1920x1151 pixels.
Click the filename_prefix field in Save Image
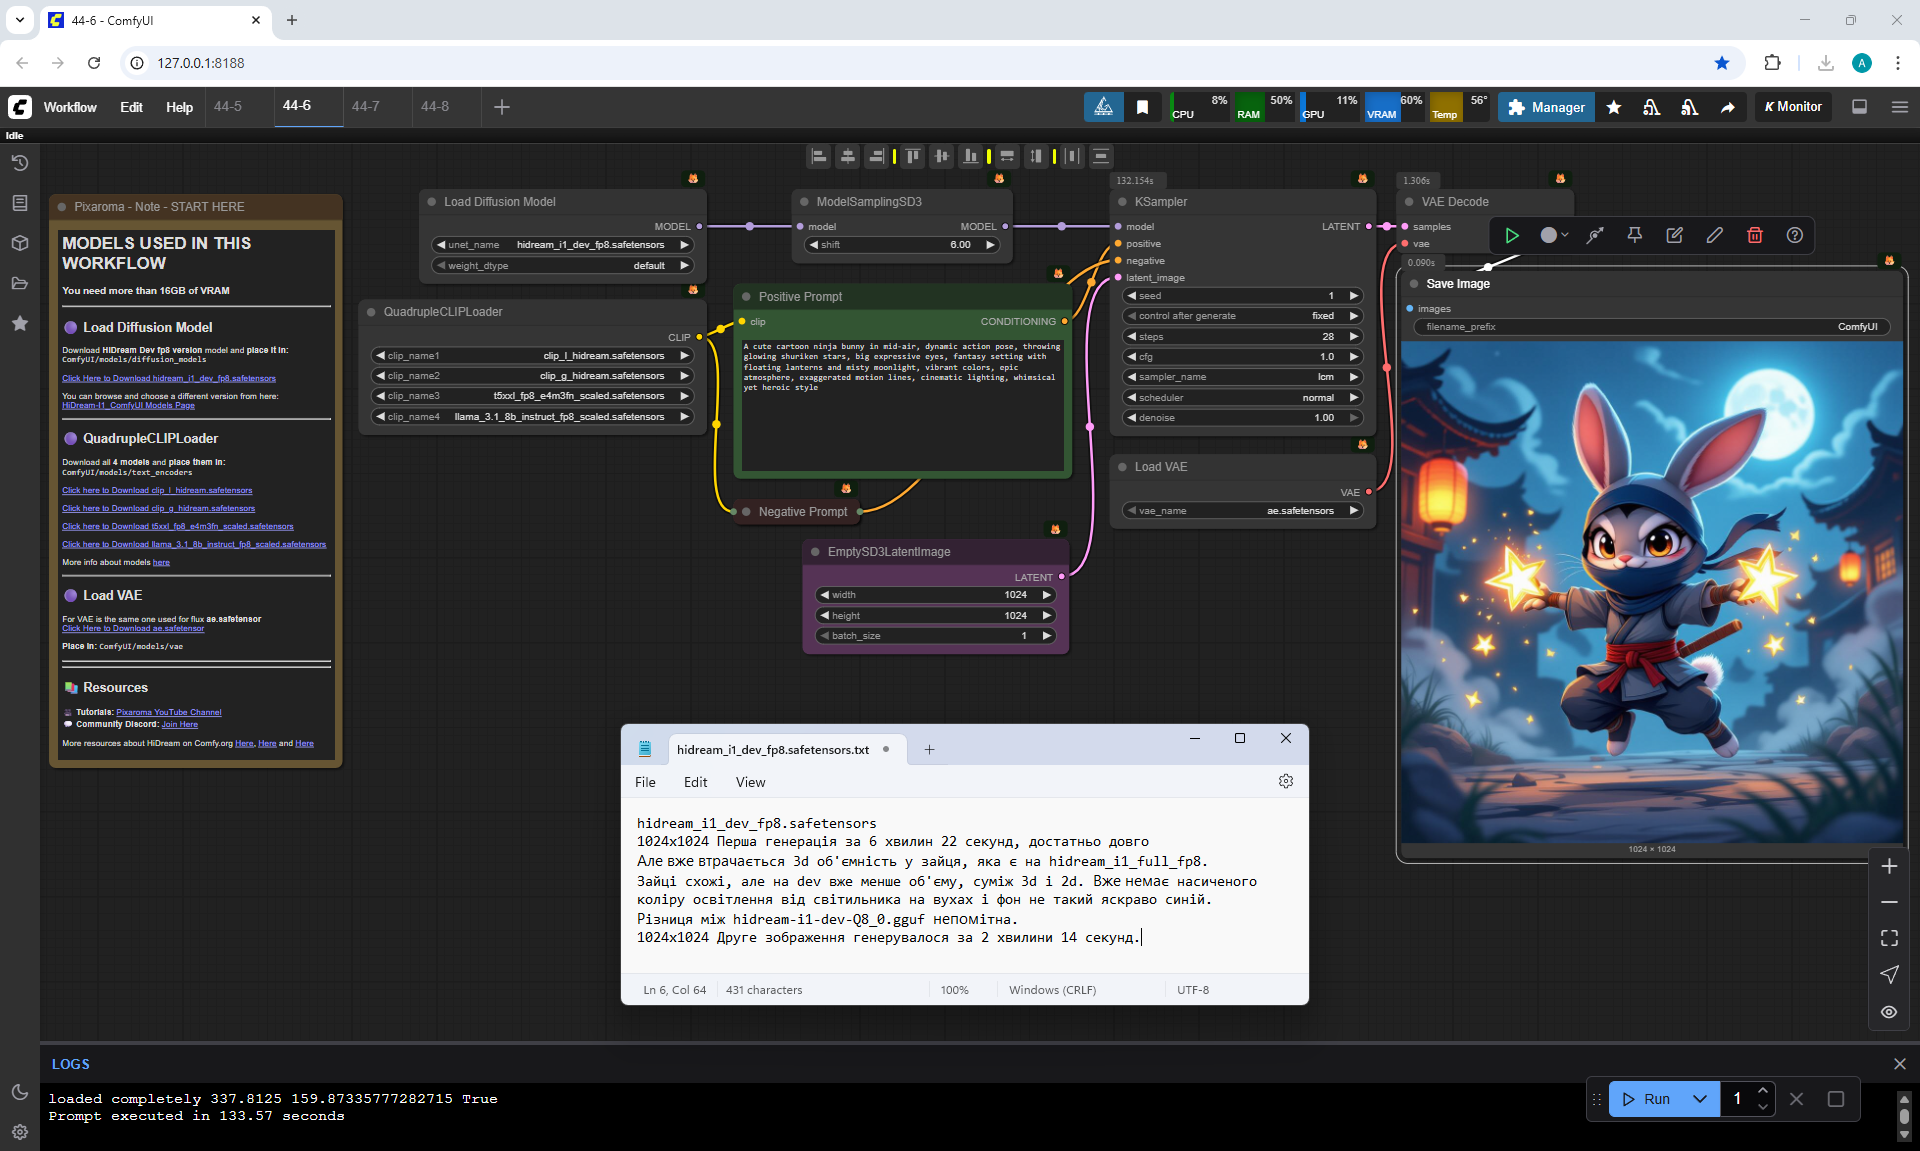[x=1650, y=327]
